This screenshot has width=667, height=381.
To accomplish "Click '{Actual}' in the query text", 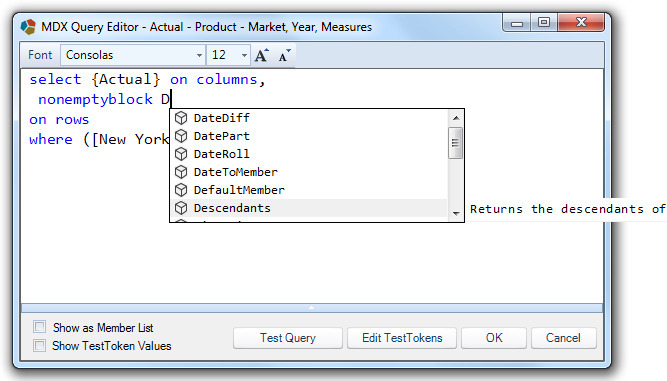I will click(x=126, y=80).
